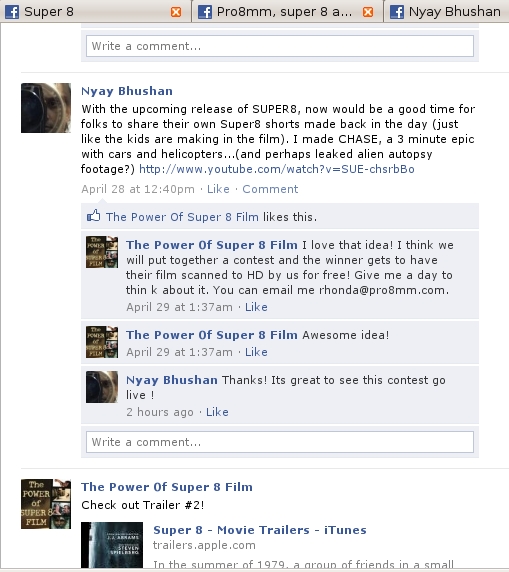Click Nyay Bhushan's post profile picture
The image size is (509, 572).
46,108
